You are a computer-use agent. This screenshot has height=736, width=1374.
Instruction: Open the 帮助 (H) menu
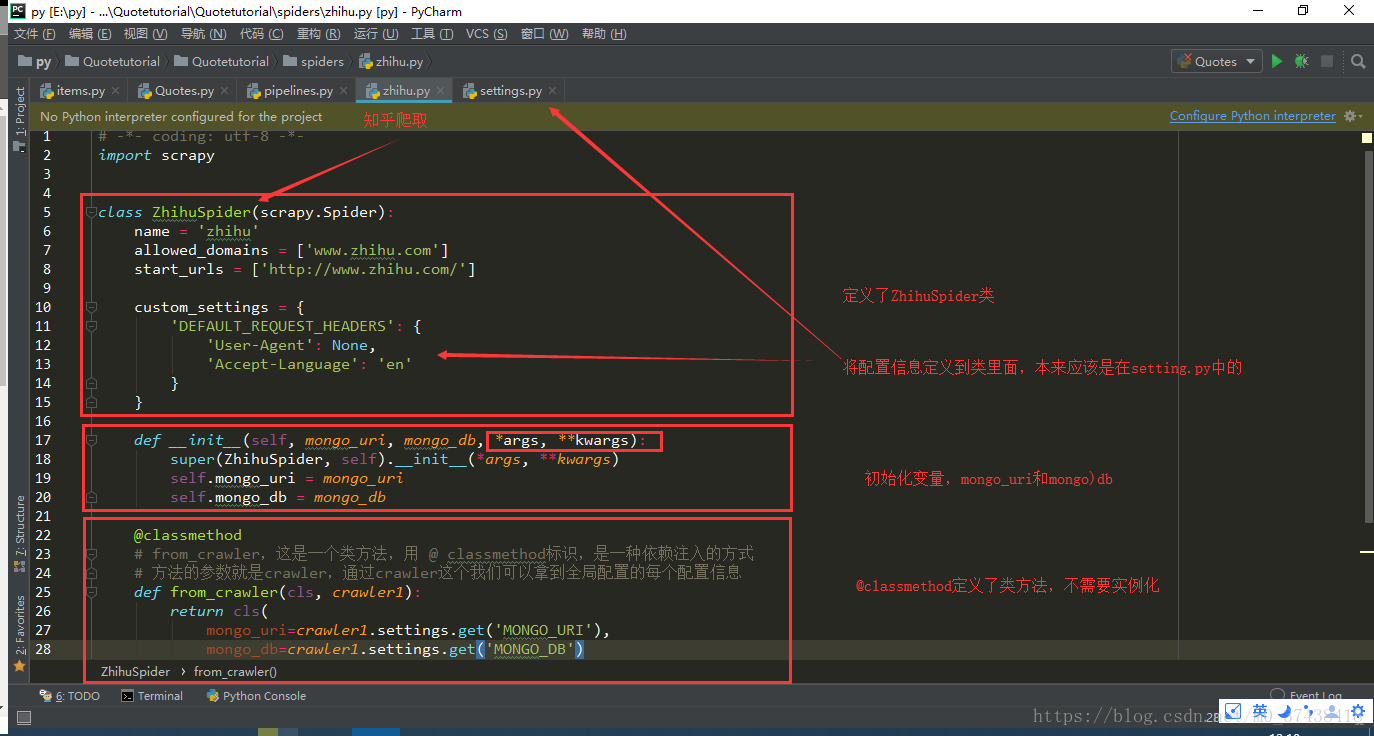pos(603,33)
